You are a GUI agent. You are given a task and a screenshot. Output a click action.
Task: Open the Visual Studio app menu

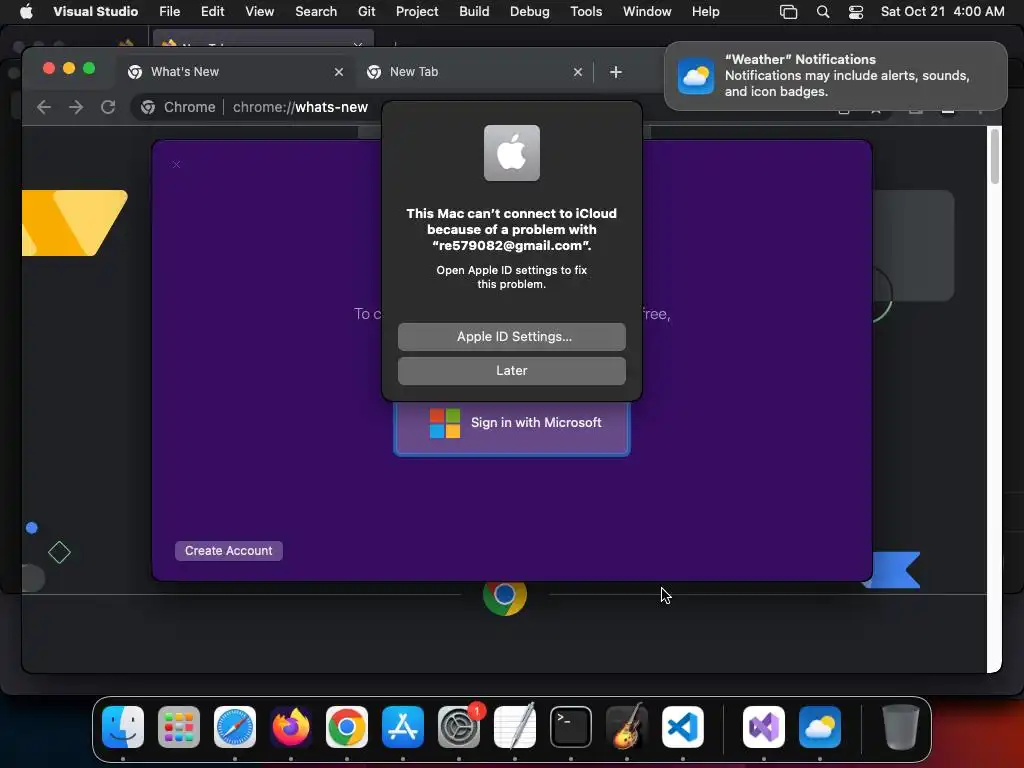pyautogui.click(x=95, y=11)
